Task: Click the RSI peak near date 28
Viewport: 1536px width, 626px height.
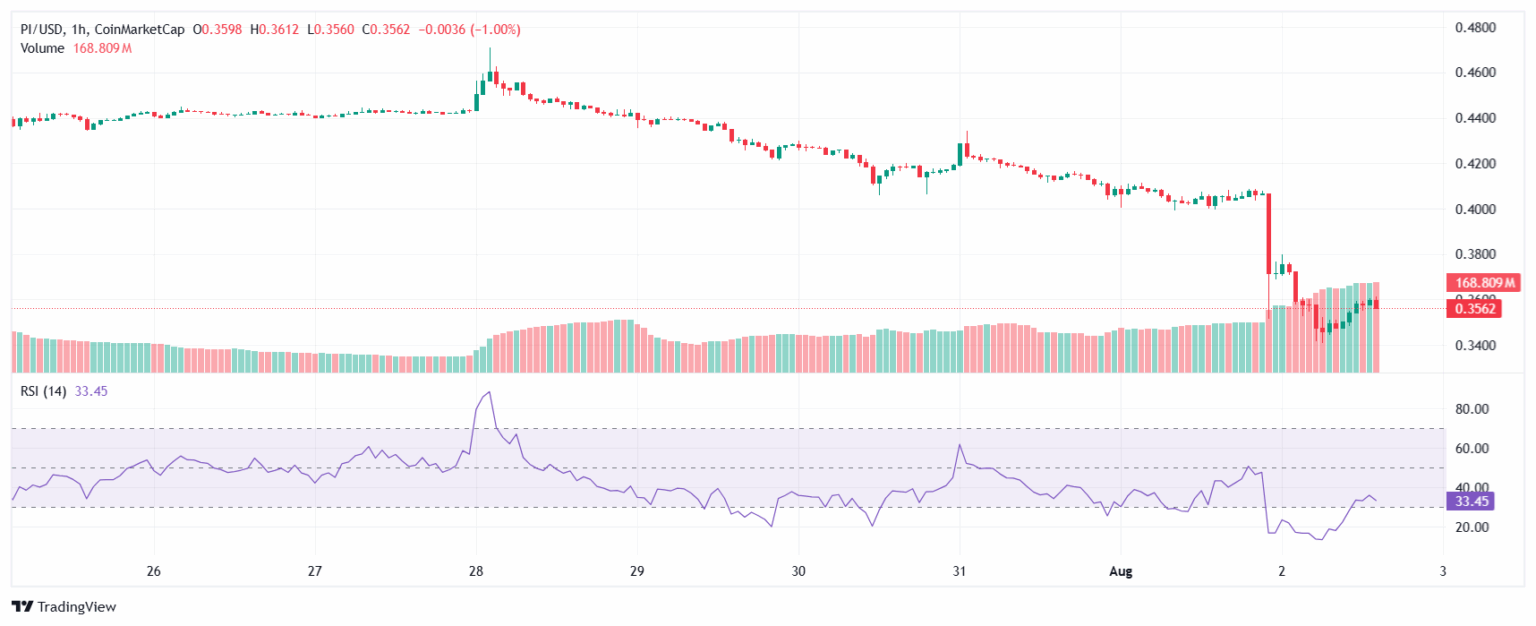Action: pos(488,393)
